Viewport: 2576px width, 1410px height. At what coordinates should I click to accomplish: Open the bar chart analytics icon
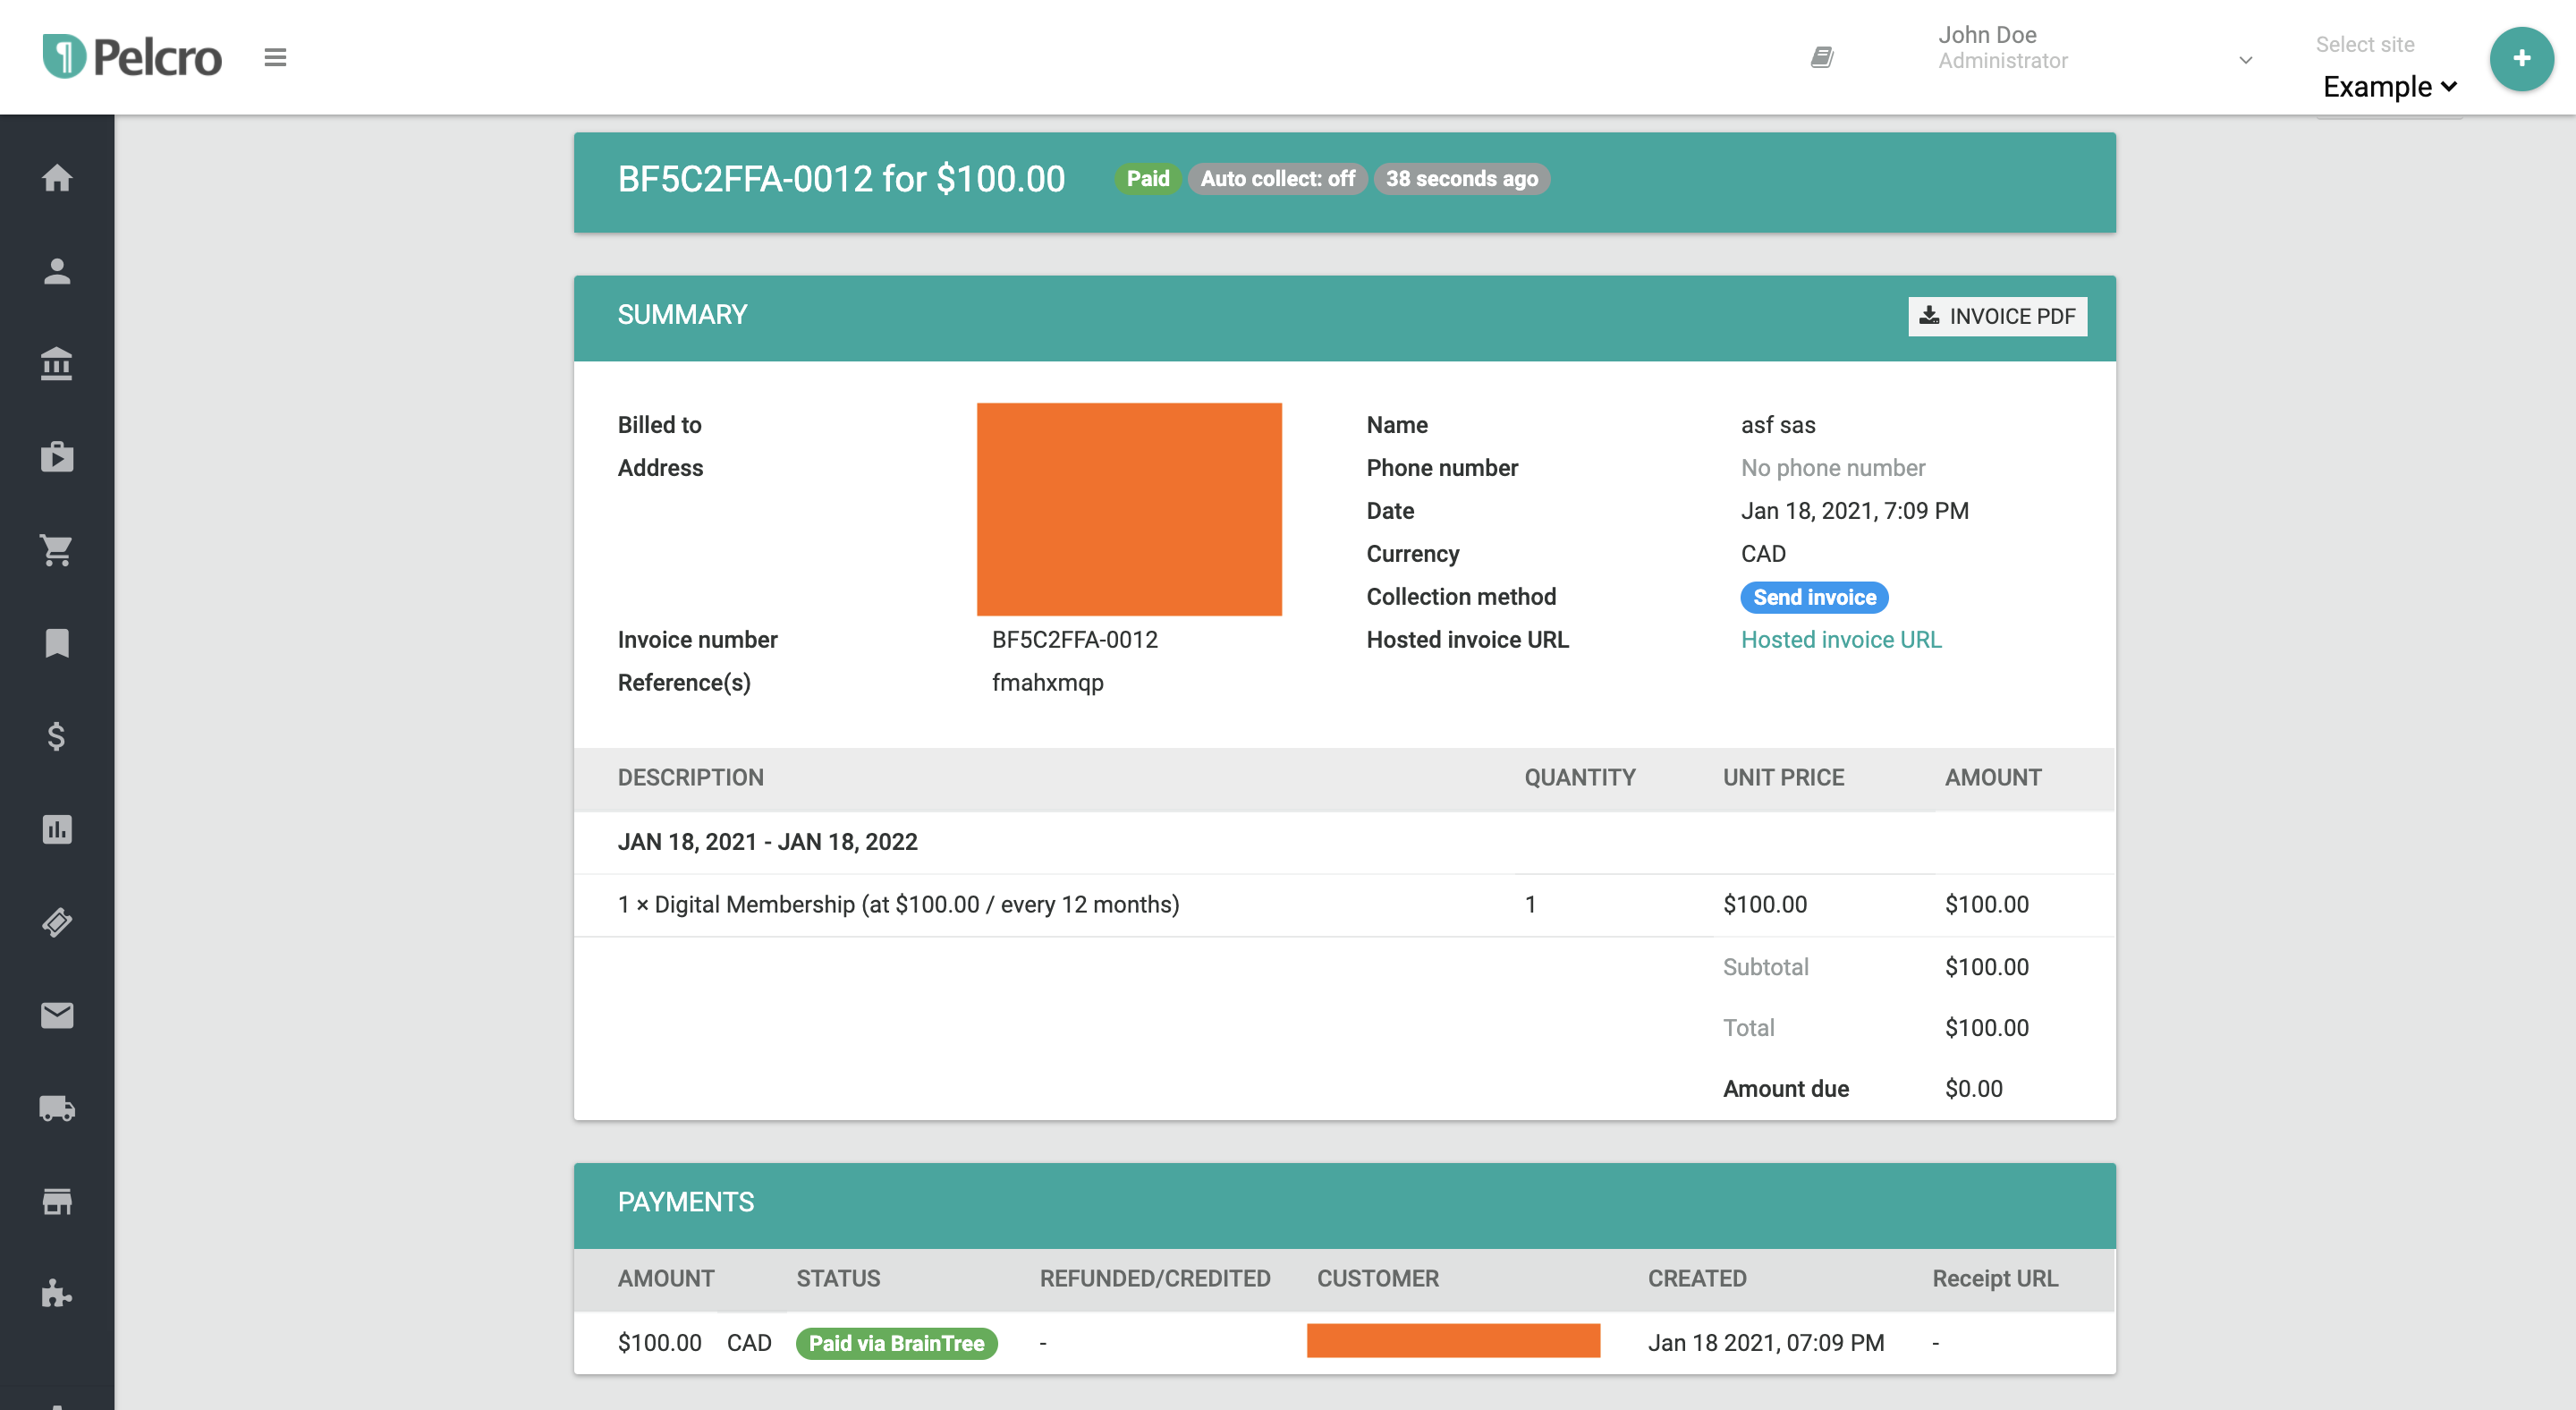tap(57, 829)
